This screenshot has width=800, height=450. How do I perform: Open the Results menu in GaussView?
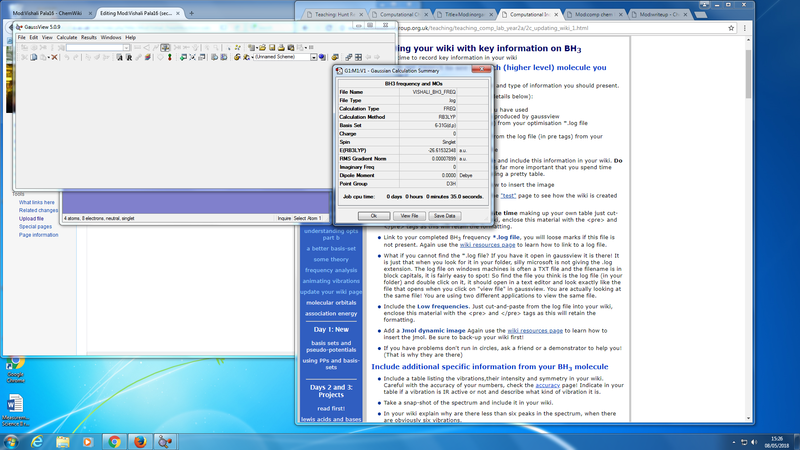point(89,37)
